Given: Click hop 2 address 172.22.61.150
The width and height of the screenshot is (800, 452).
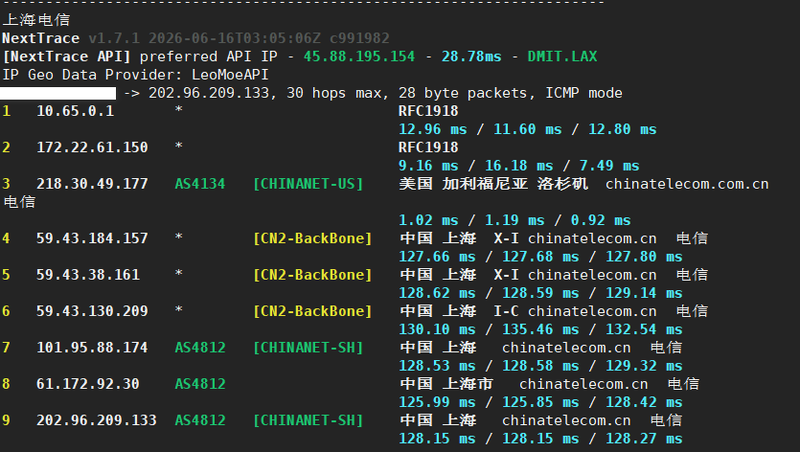Looking at the screenshot, I should pyautogui.click(x=92, y=147).
